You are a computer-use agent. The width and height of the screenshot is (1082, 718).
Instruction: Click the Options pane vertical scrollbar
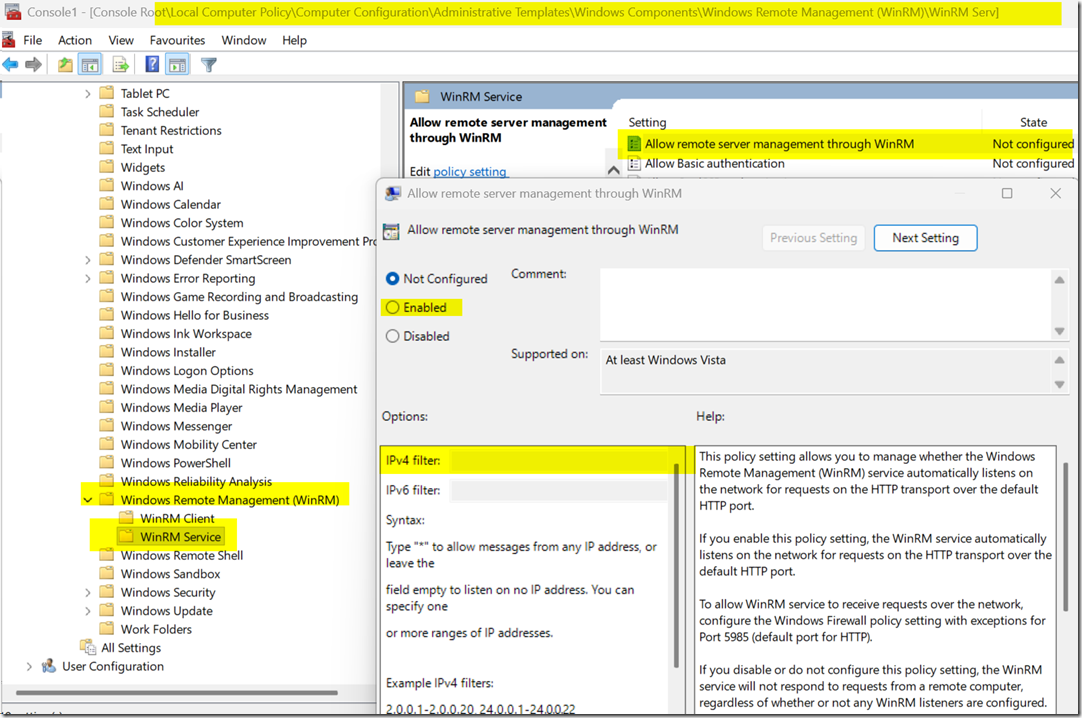(x=676, y=566)
